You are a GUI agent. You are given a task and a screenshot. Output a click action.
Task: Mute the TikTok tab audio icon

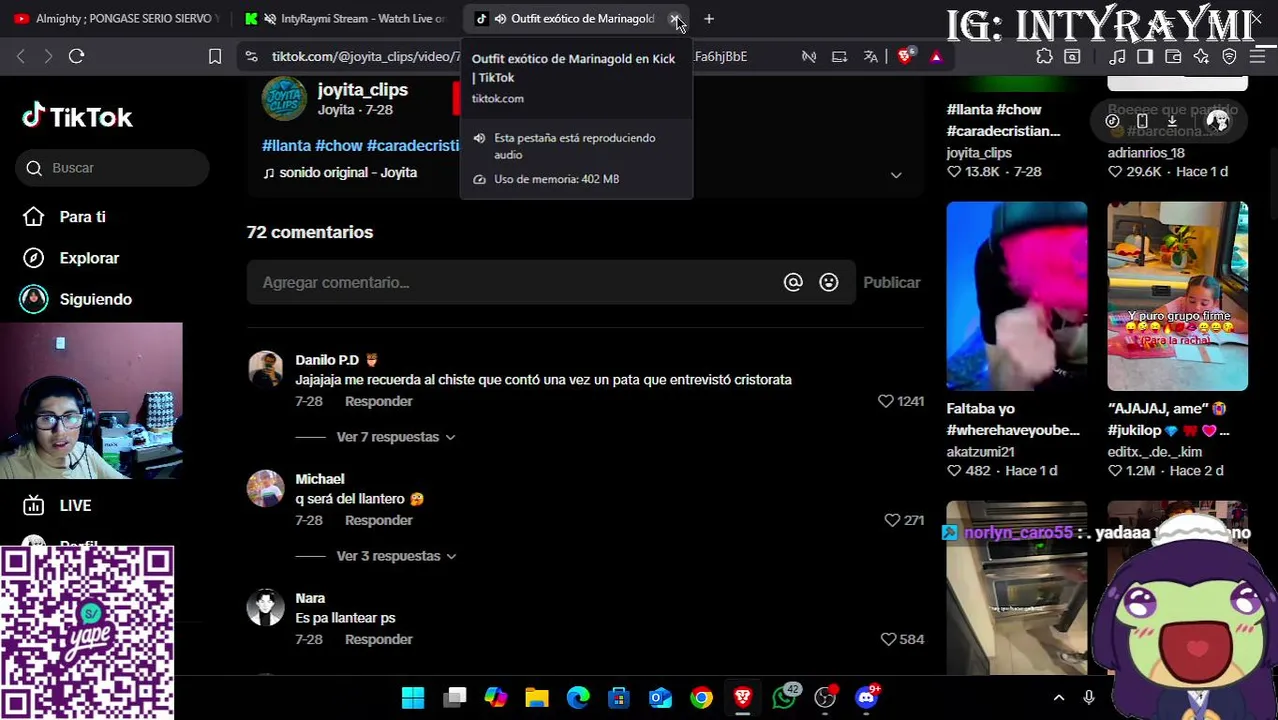pyautogui.click(x=500, y=19)
